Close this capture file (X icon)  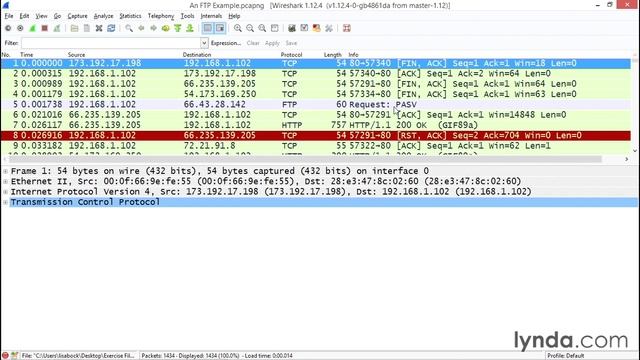click(99, 28)
